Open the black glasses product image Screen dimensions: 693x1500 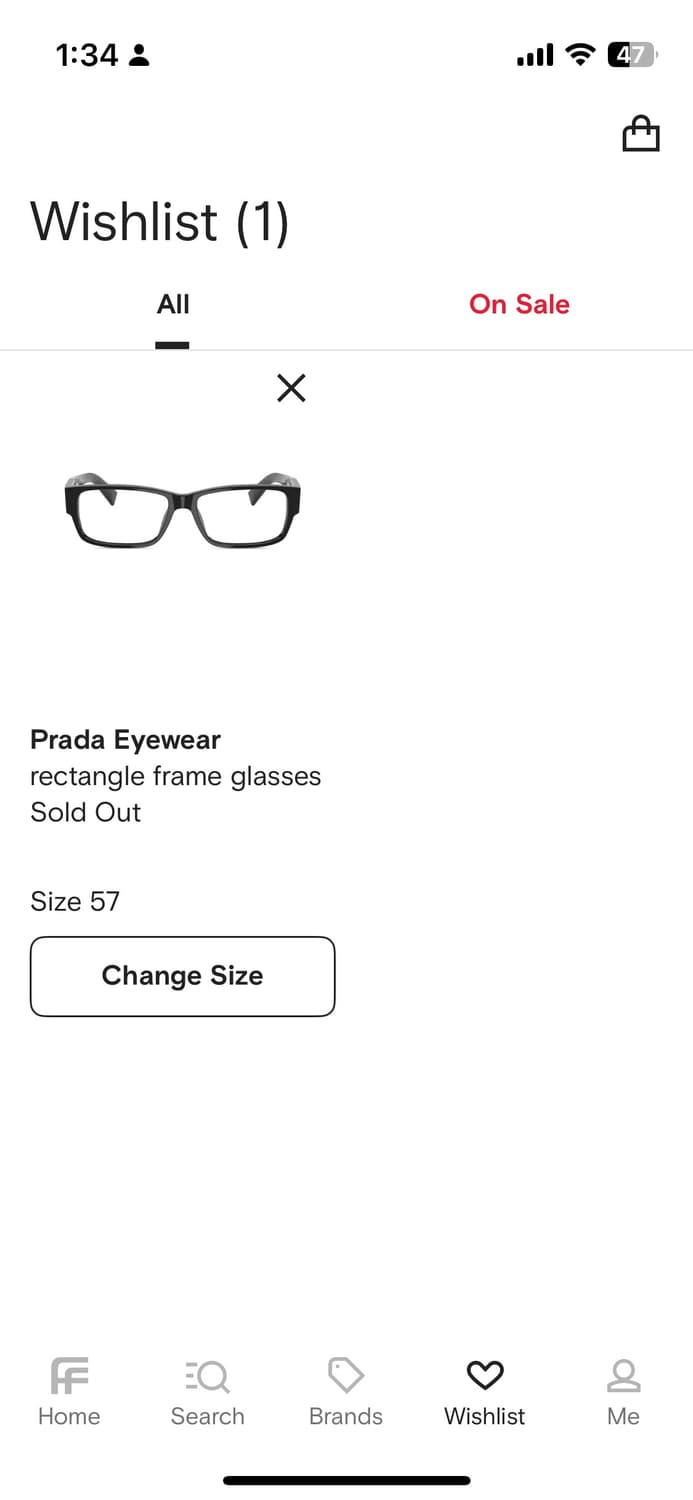182,510
